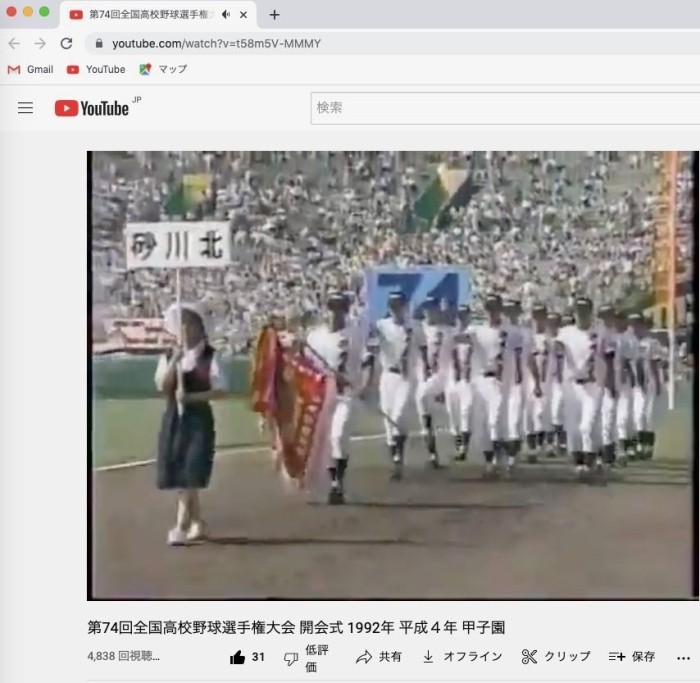Open the YouTube bookmark in bookmarks bar

[96, 69]
